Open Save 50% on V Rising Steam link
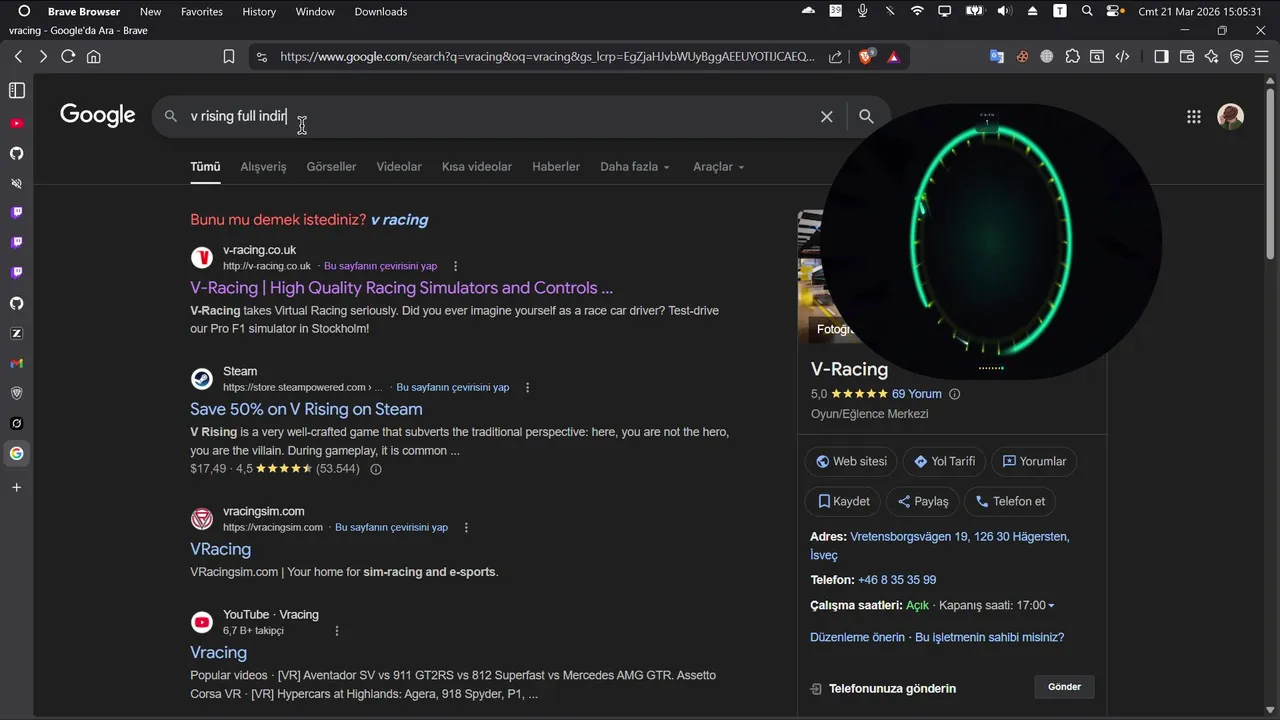 click(306, 409)
